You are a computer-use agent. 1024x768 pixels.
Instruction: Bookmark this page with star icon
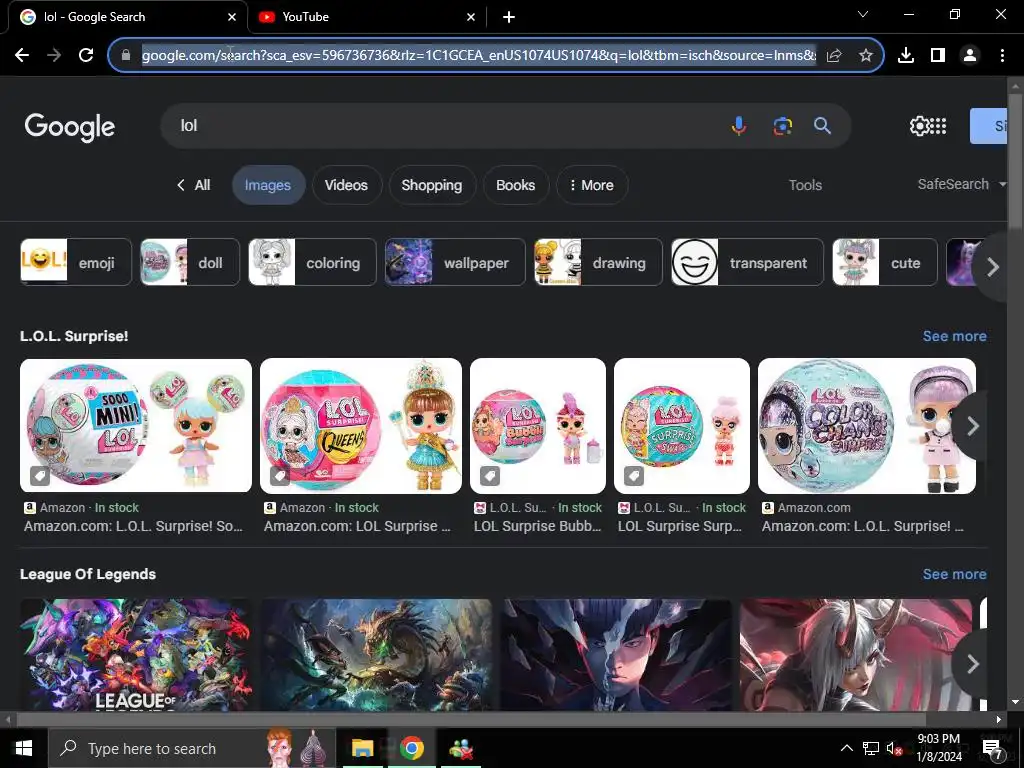[x=865, y=56]
